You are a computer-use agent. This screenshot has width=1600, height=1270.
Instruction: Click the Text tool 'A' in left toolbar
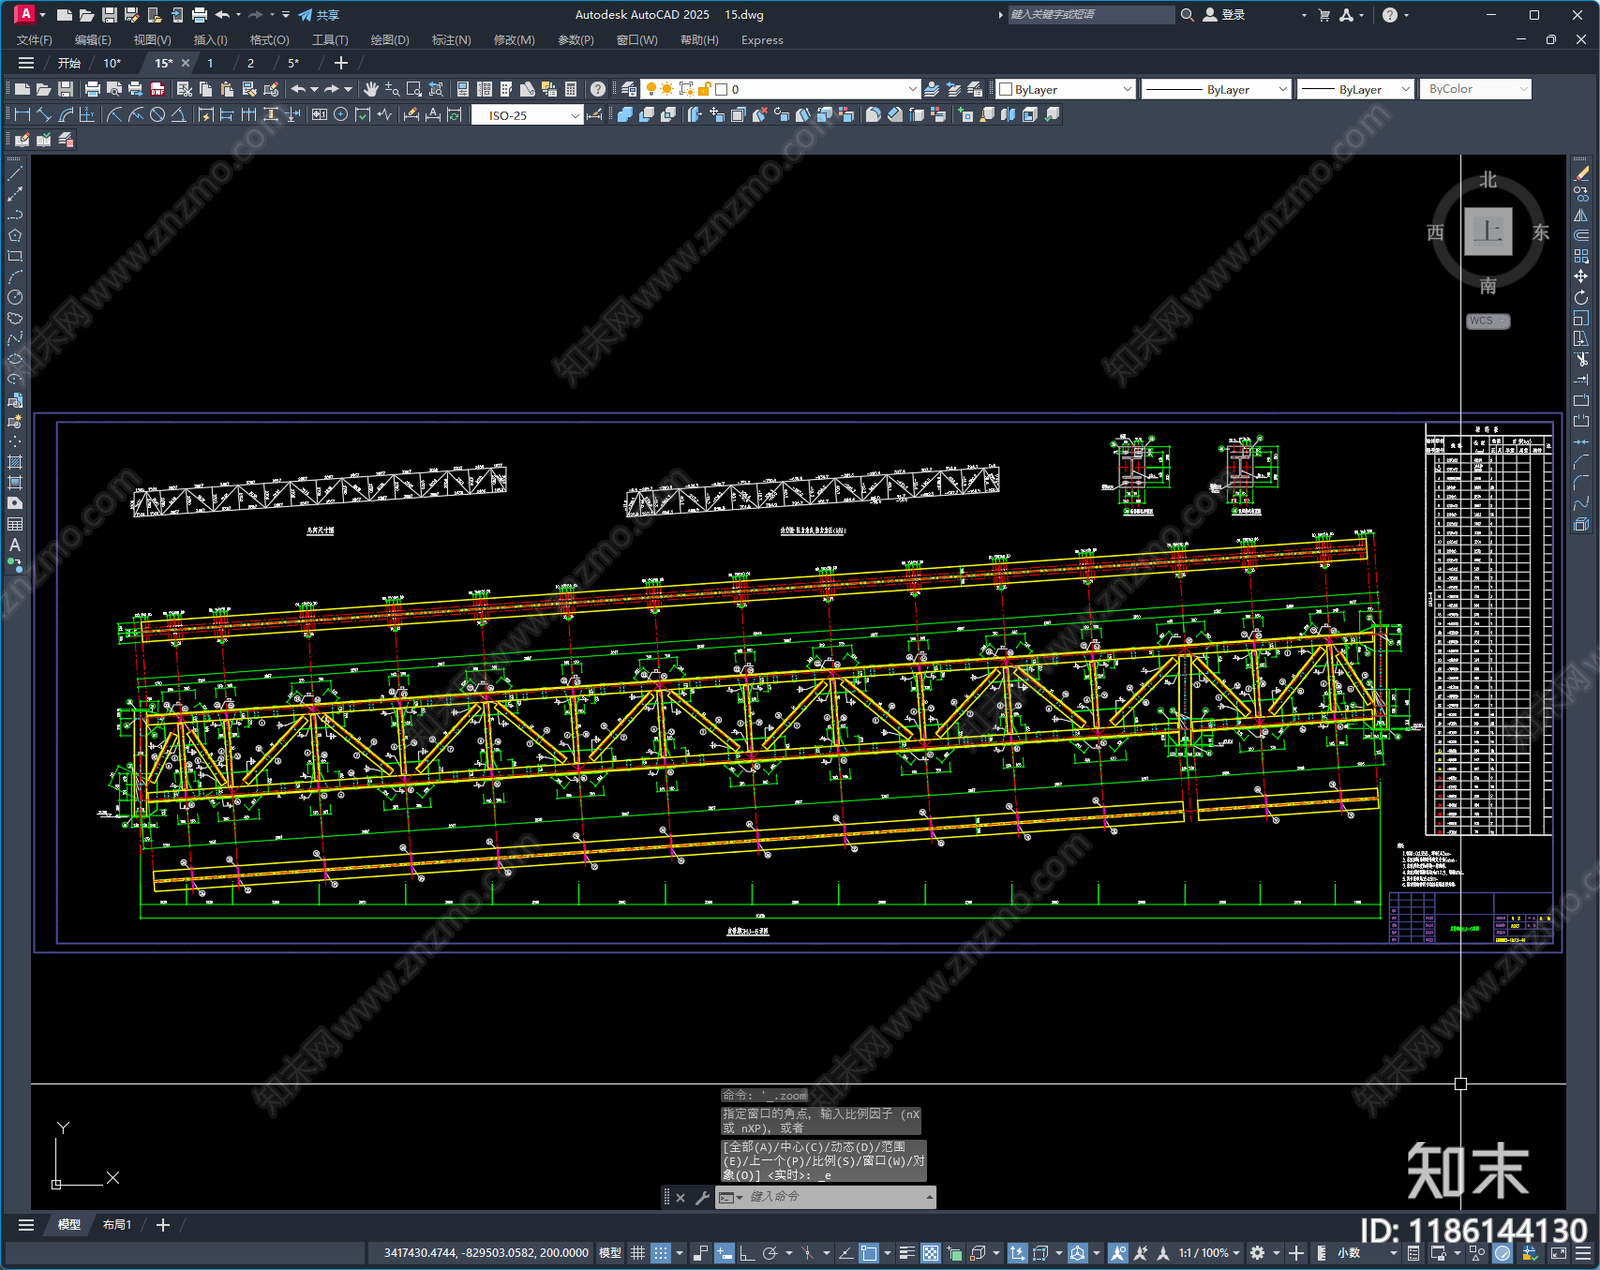15,545
